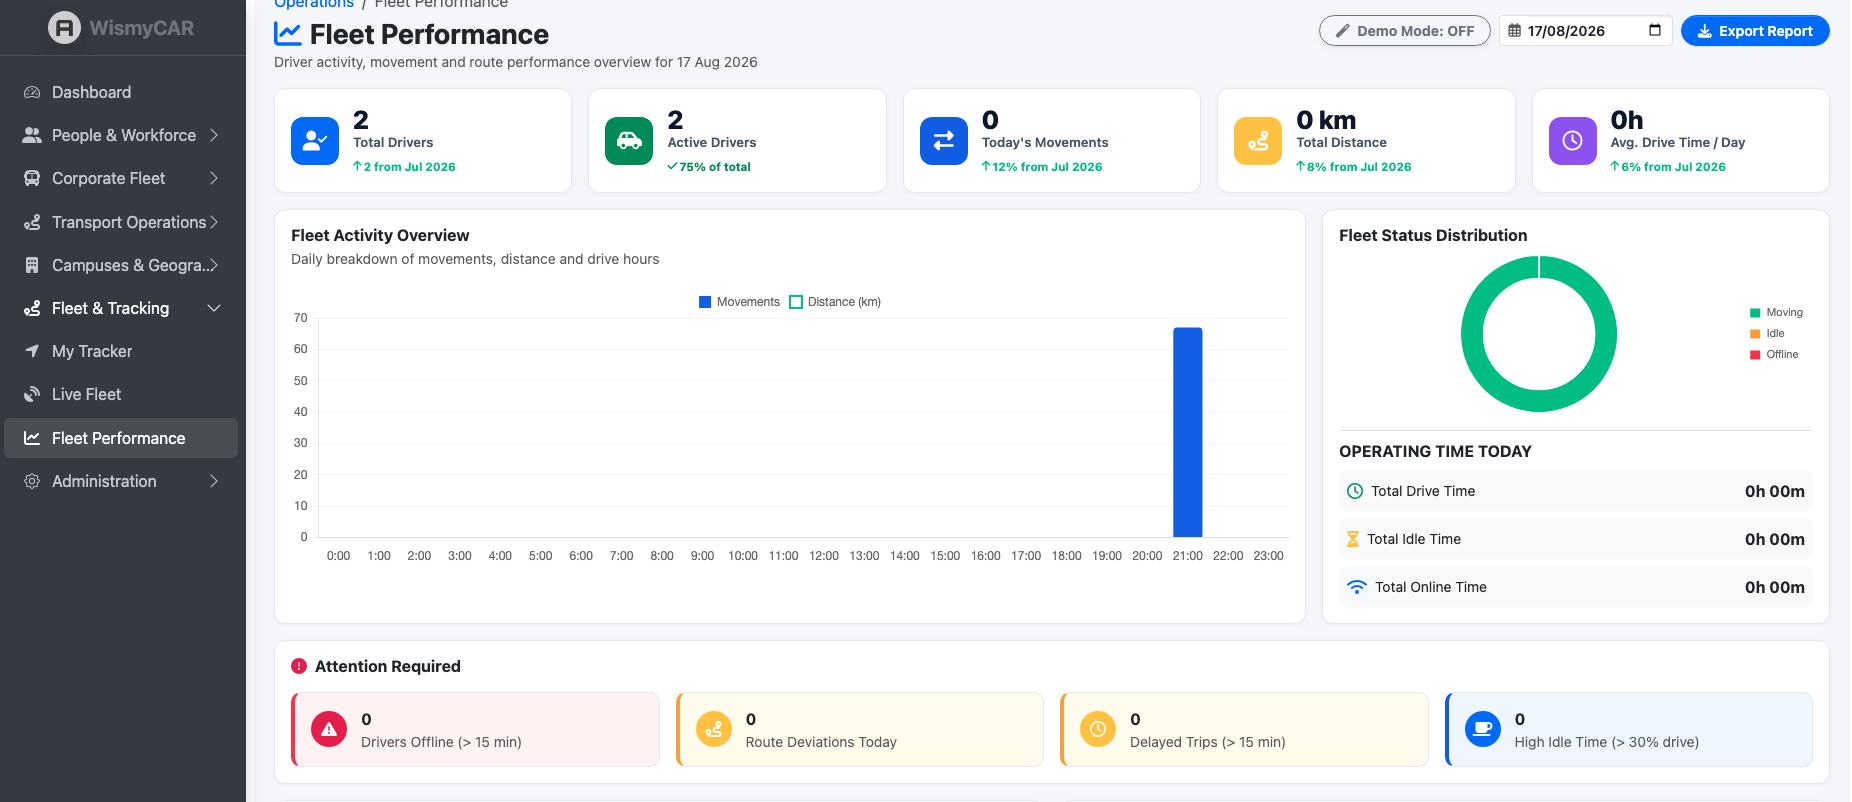
Task: Expand Administration chevron
Action: (214, 481)
